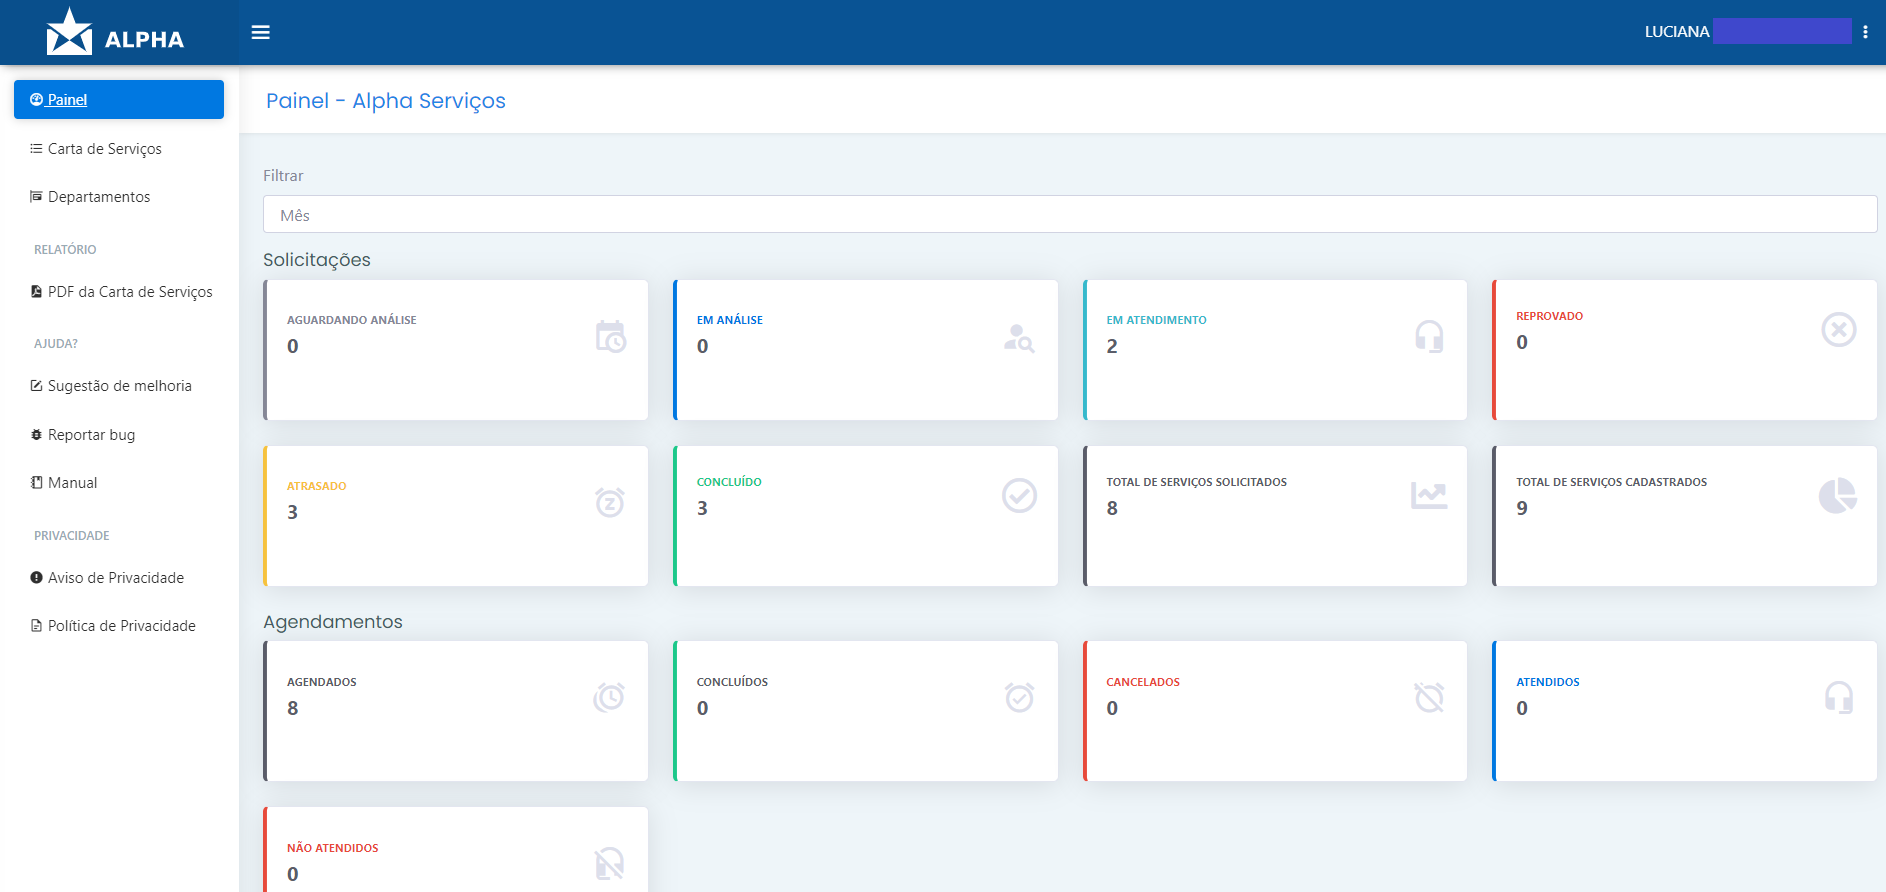Open the vertical dots user menu
This screenshot has height=892, width=1886.
(x=1865, y=32)
